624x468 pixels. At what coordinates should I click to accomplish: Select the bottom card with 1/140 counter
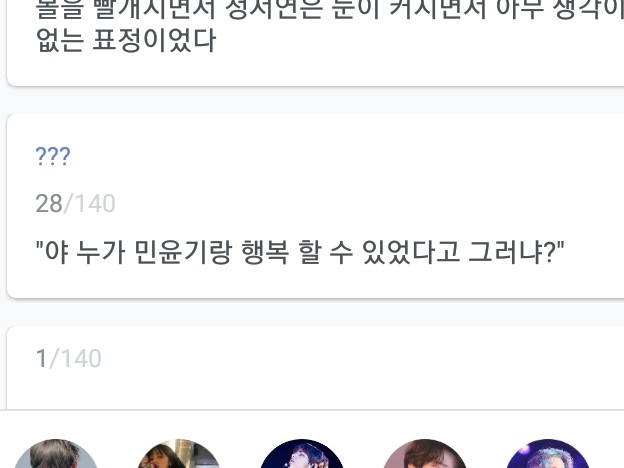[x=315, y=367]
